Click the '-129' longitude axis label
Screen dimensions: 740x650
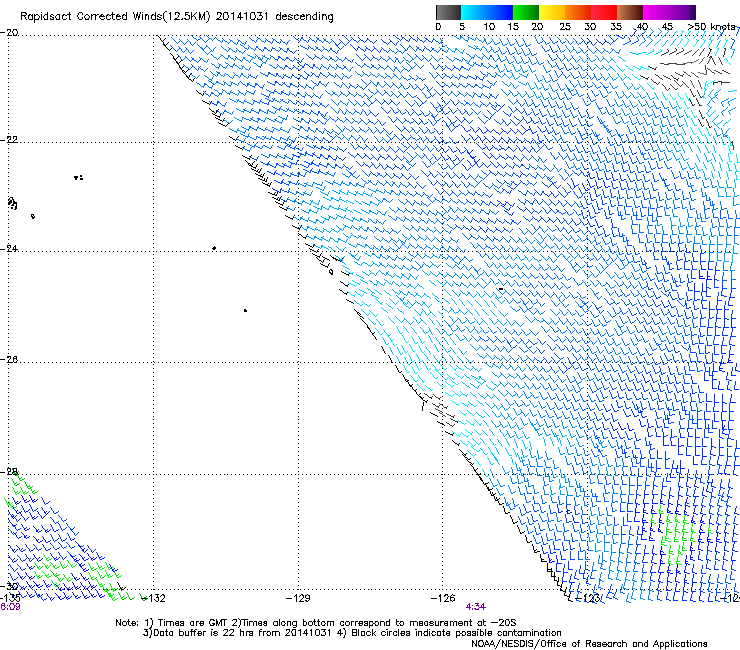(299, 598)
